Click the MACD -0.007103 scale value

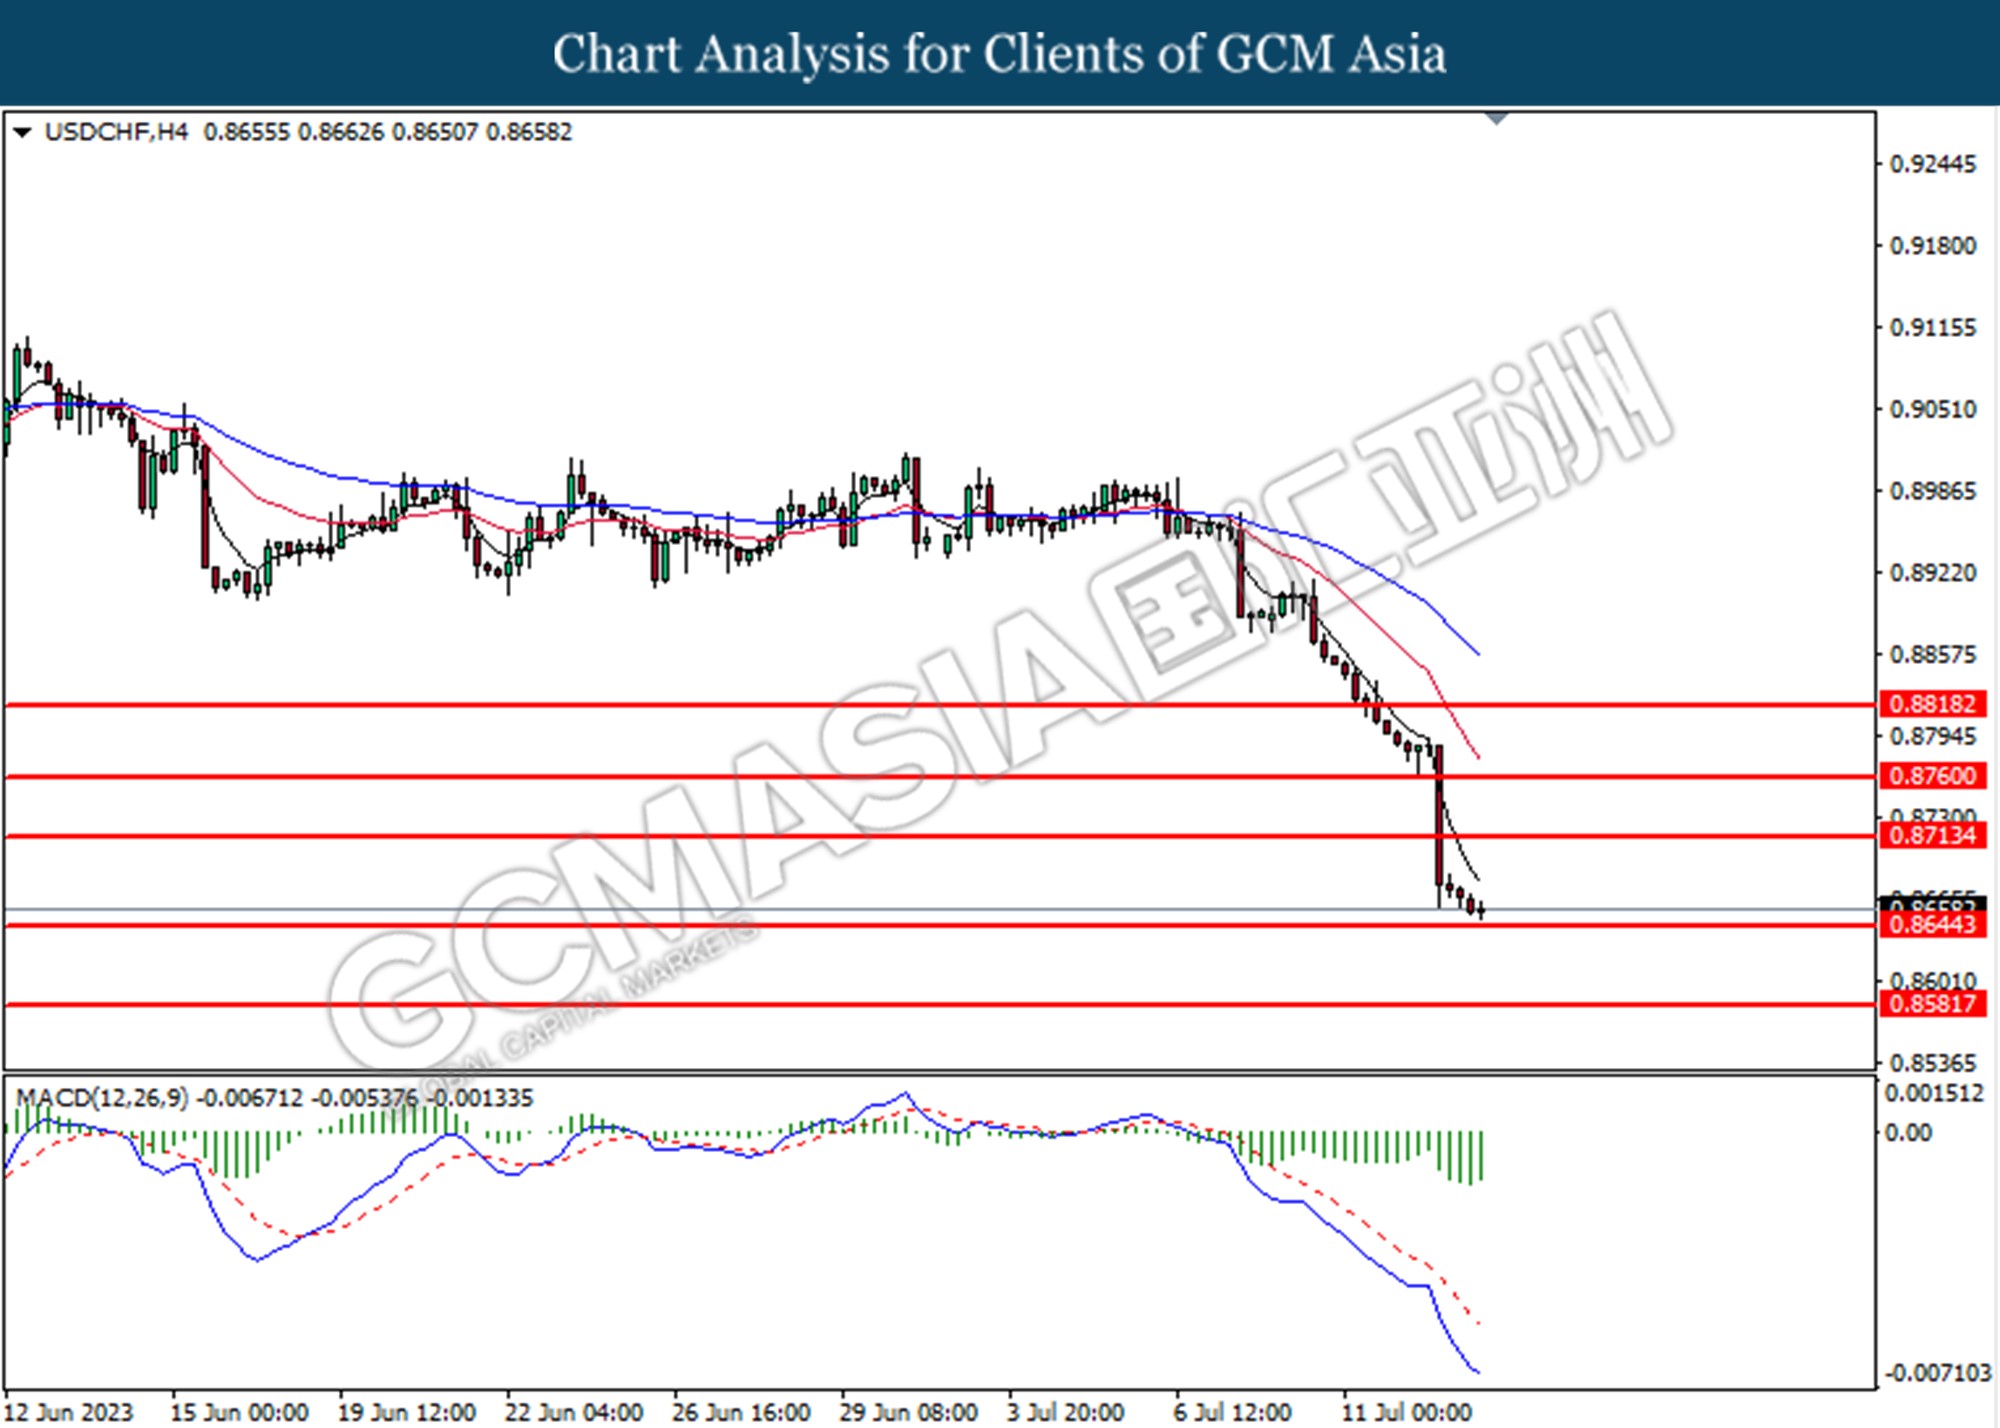1938,1373
